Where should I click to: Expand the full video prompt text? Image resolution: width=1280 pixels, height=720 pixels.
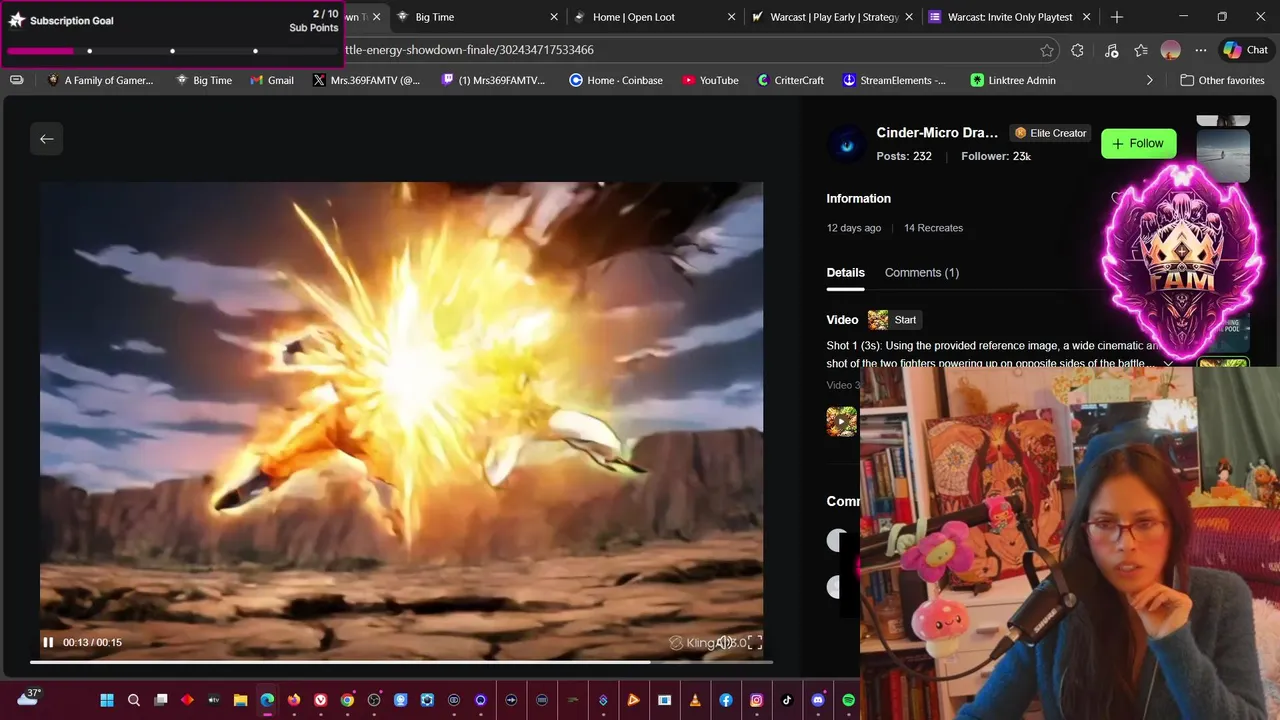pos(1167,364)
